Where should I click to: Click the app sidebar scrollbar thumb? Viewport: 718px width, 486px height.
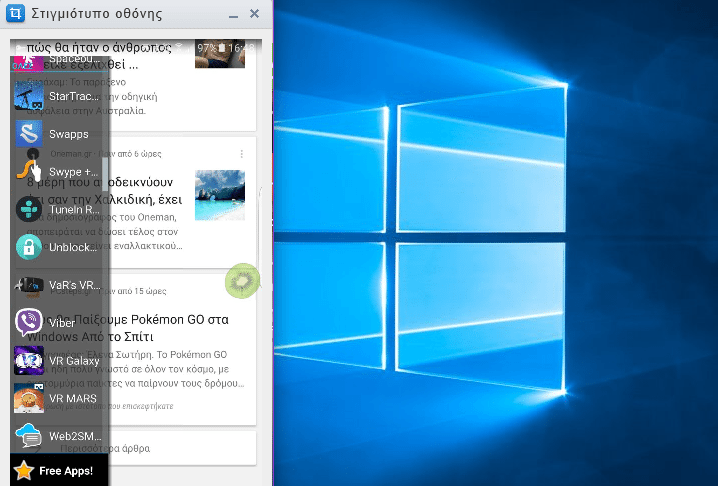(105, 174)
